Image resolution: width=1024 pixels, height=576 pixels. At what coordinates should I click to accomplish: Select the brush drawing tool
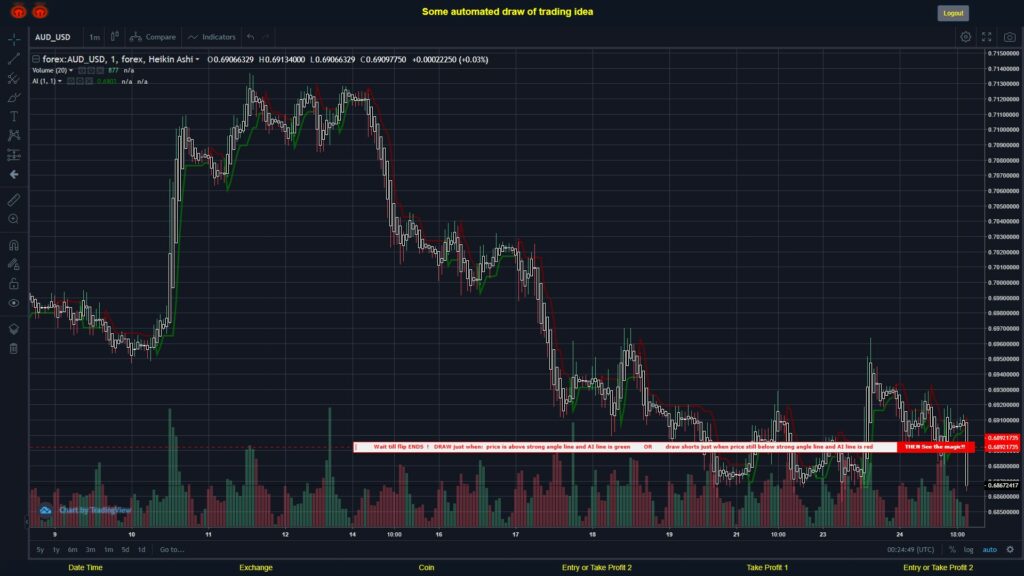[x=14, y=97]
